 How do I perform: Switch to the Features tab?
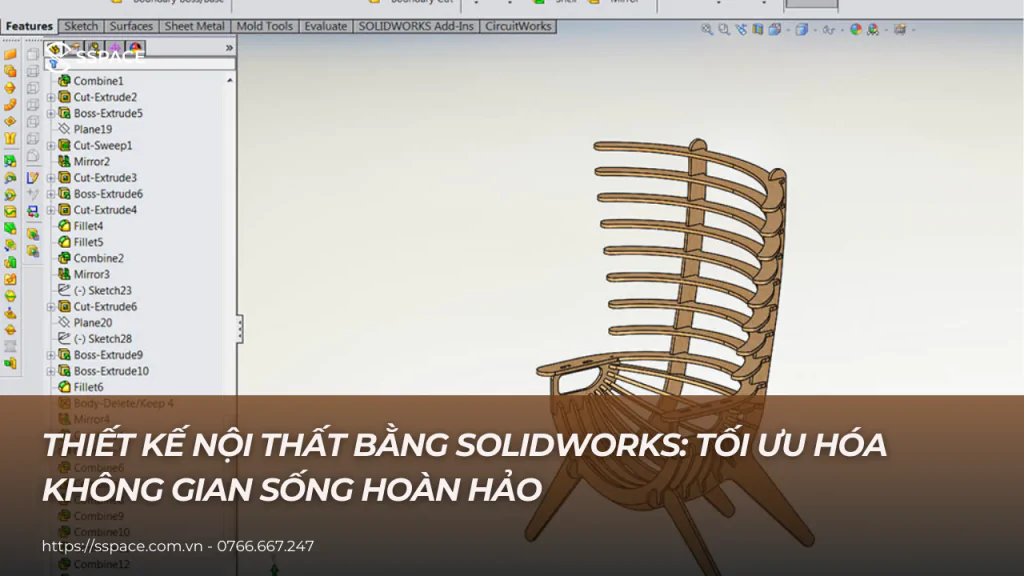tap(29, 26)
